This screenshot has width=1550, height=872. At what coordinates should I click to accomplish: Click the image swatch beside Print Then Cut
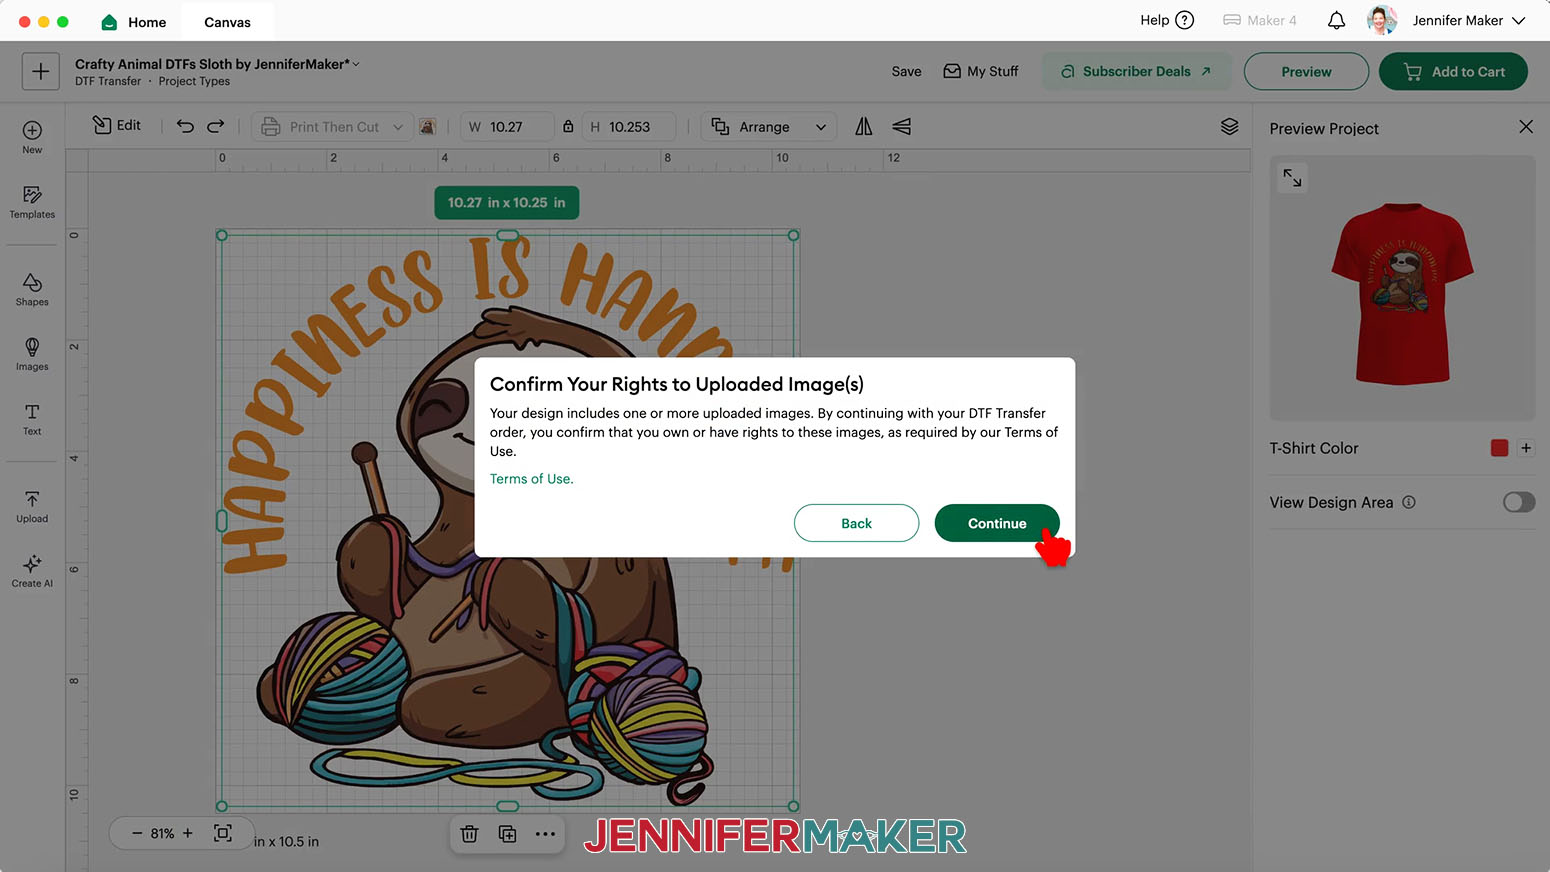(427, 127)
